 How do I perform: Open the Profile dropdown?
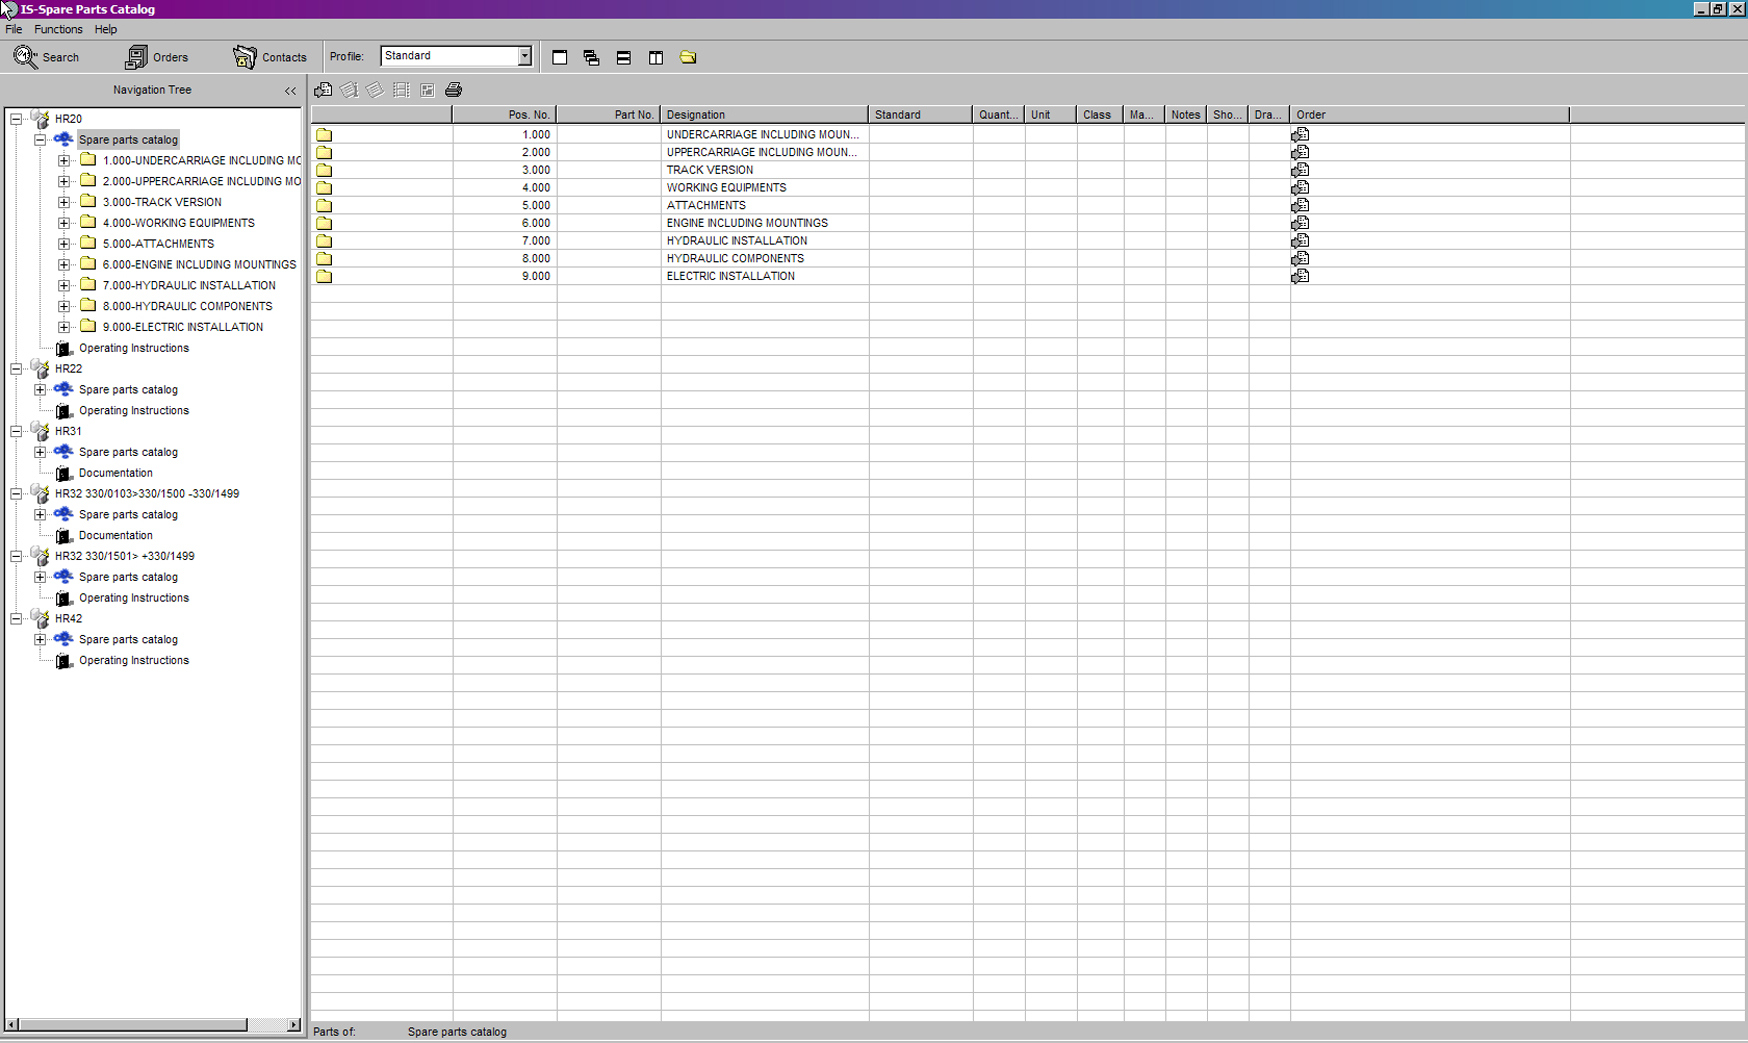(x=524, y=57)
